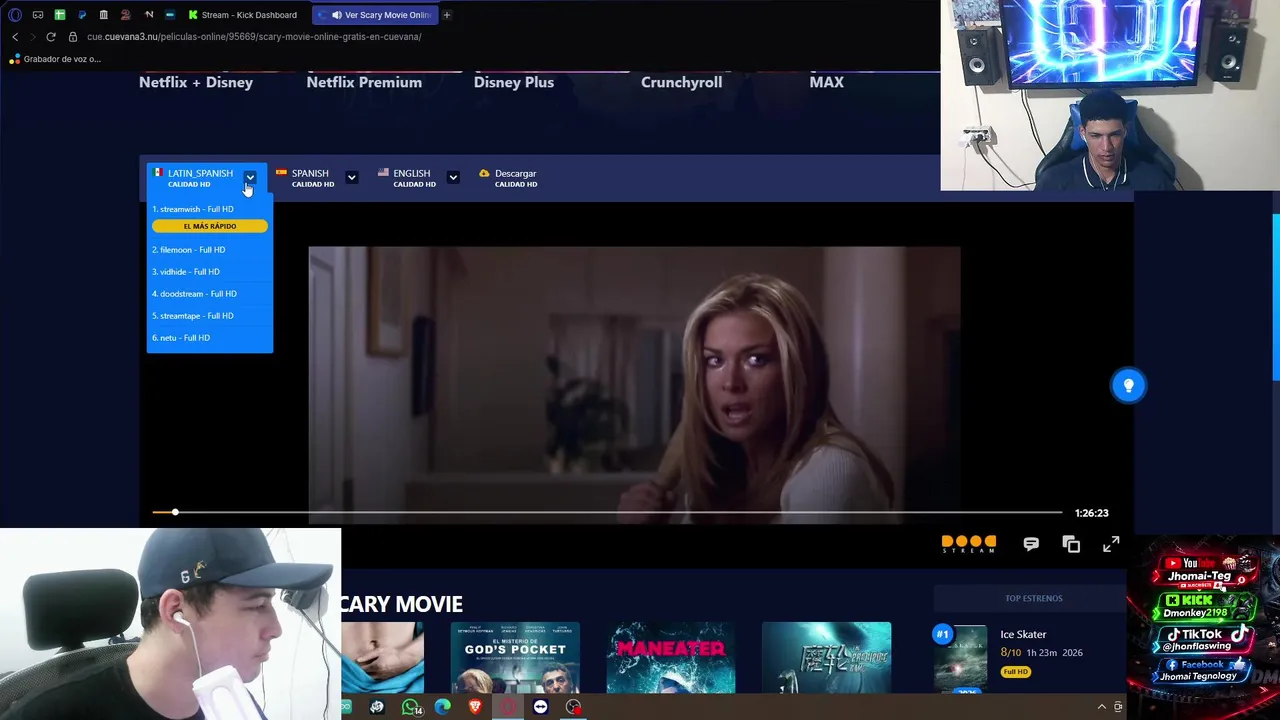Screen dimensions: 1280x720
Task: Open OBS Studio from the taskbar
Action: click(x=573, y=707)
